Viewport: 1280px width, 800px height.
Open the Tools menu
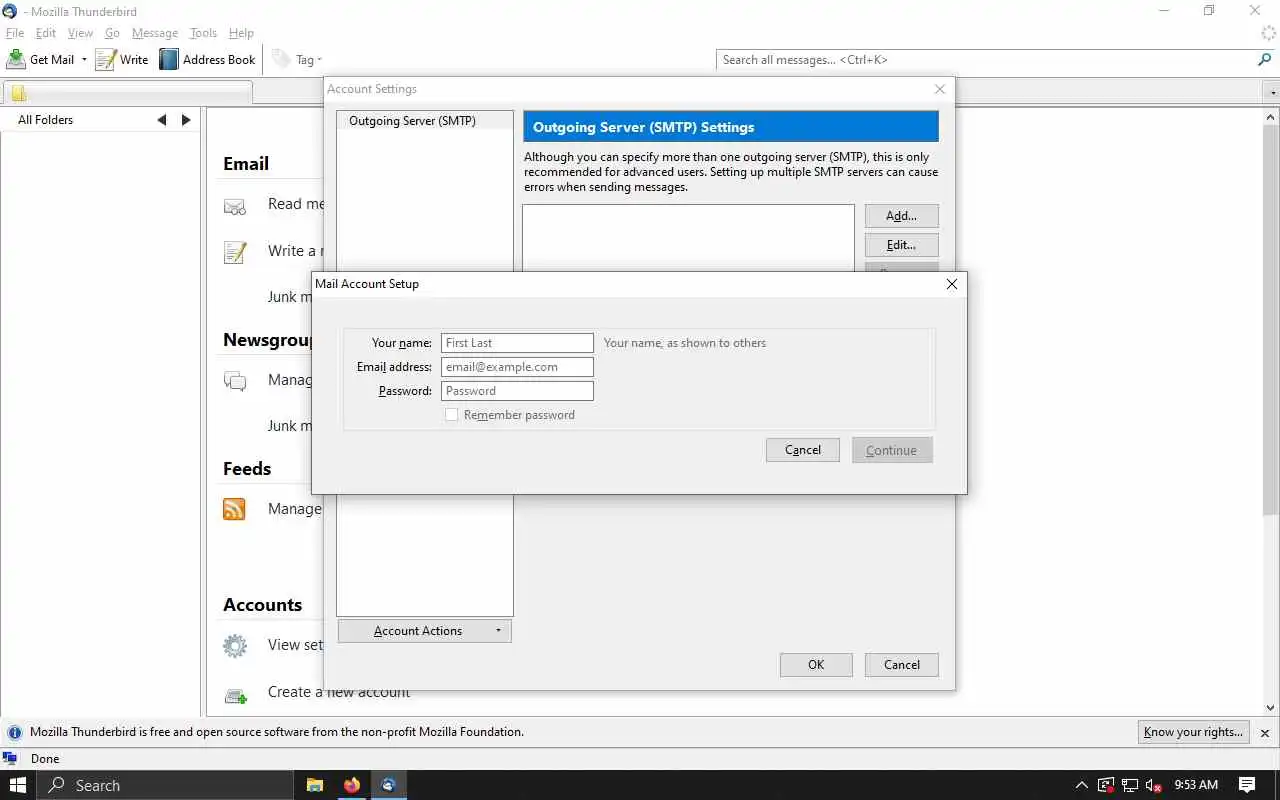[x=203, y=33]
